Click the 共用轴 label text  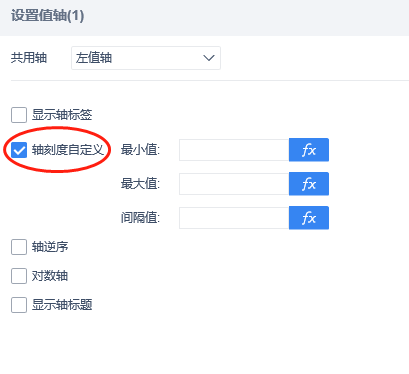(29, 58)
